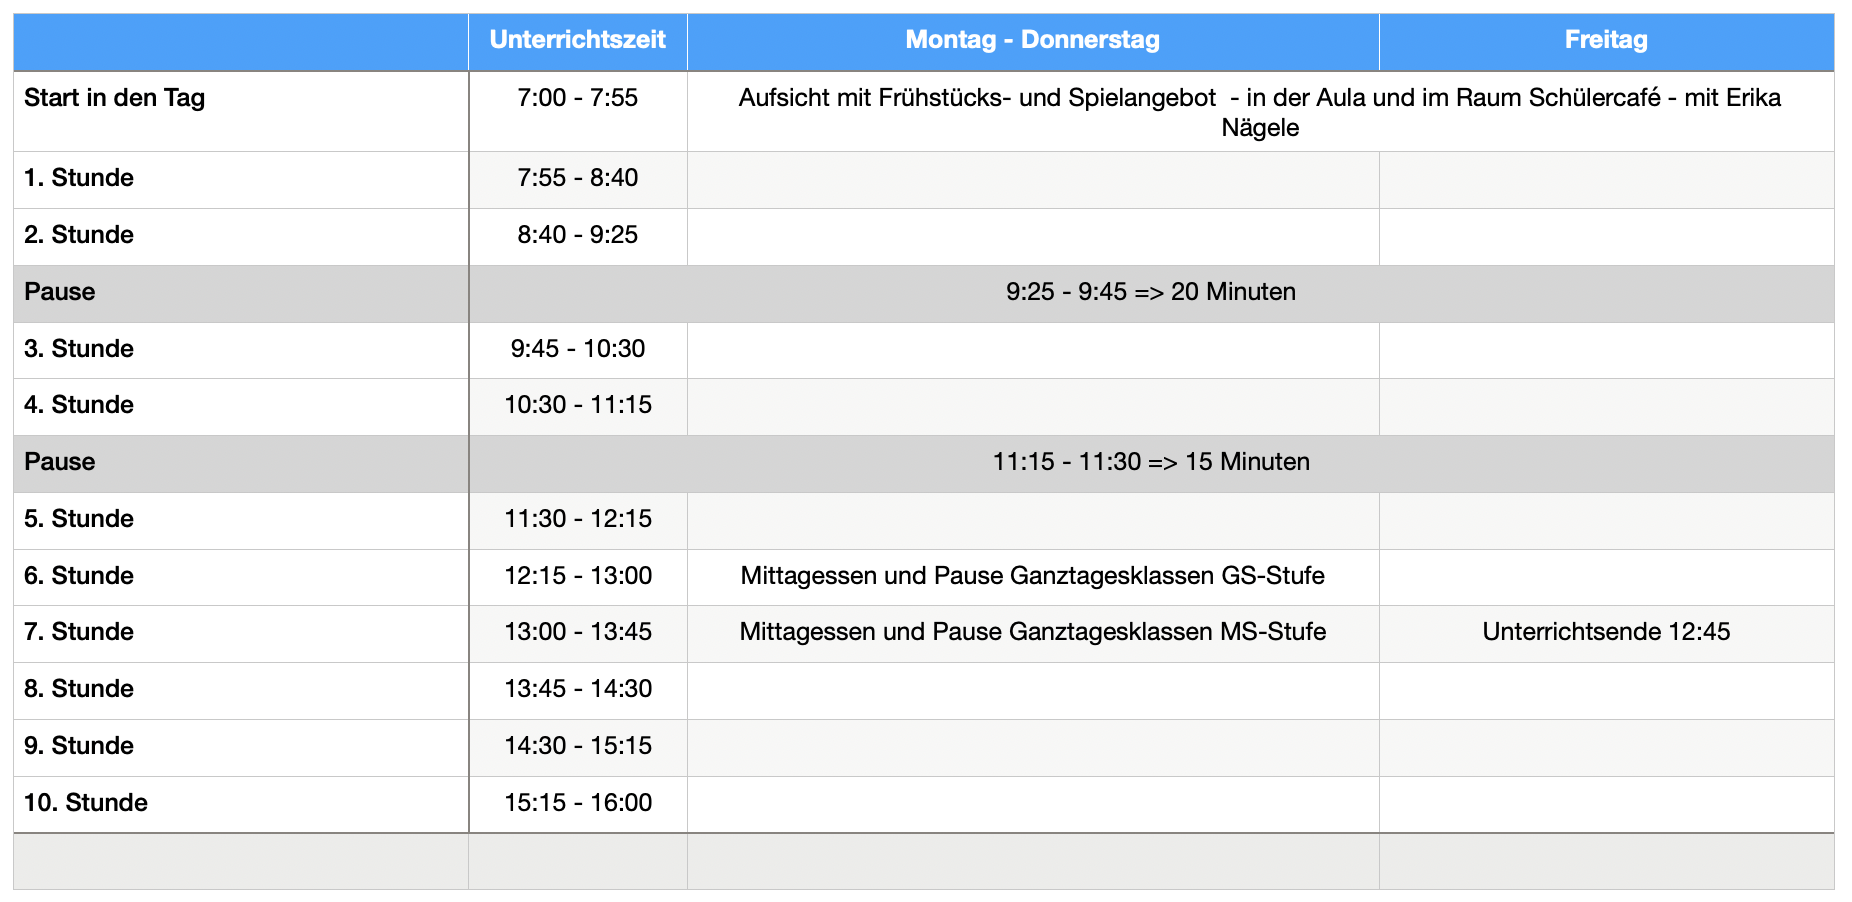Click the 3. Stunde row label
This screenshot has width=1852, height=902.
pos(241,350)
